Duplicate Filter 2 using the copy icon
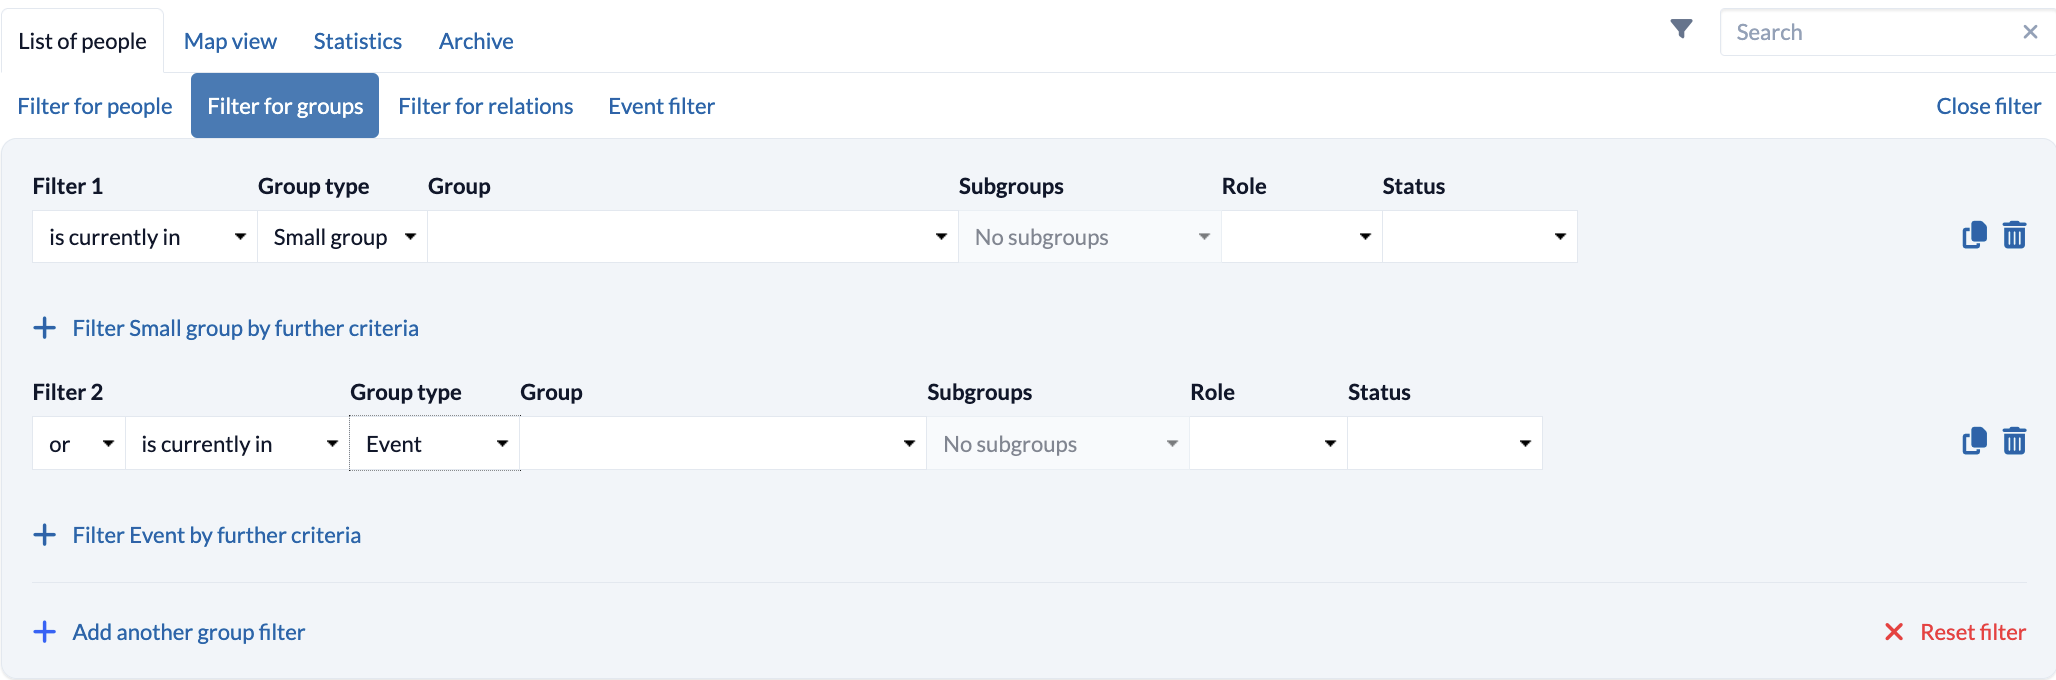The image size is (2056, 680). pyautogui.click(x=1974, y=442)
